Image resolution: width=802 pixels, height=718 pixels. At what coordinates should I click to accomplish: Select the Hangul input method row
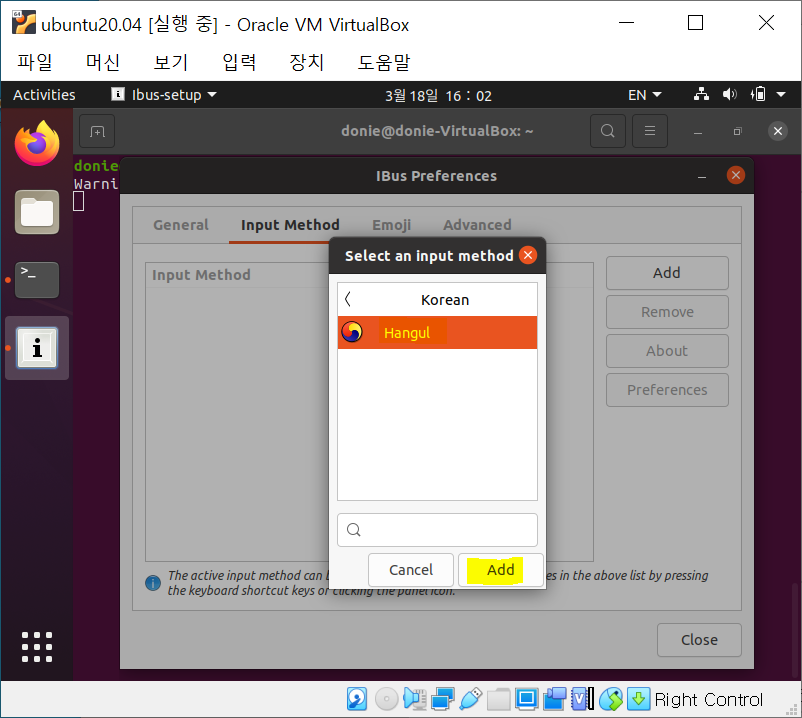click(437, 333)
